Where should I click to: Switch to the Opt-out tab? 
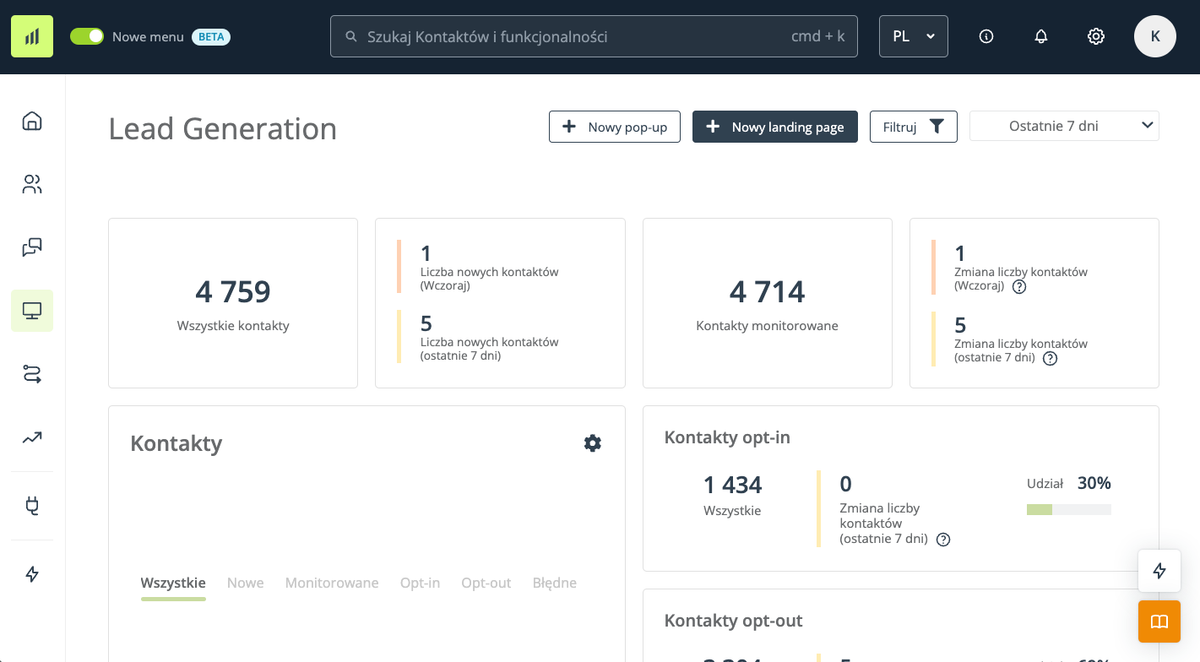coord(486,583)
